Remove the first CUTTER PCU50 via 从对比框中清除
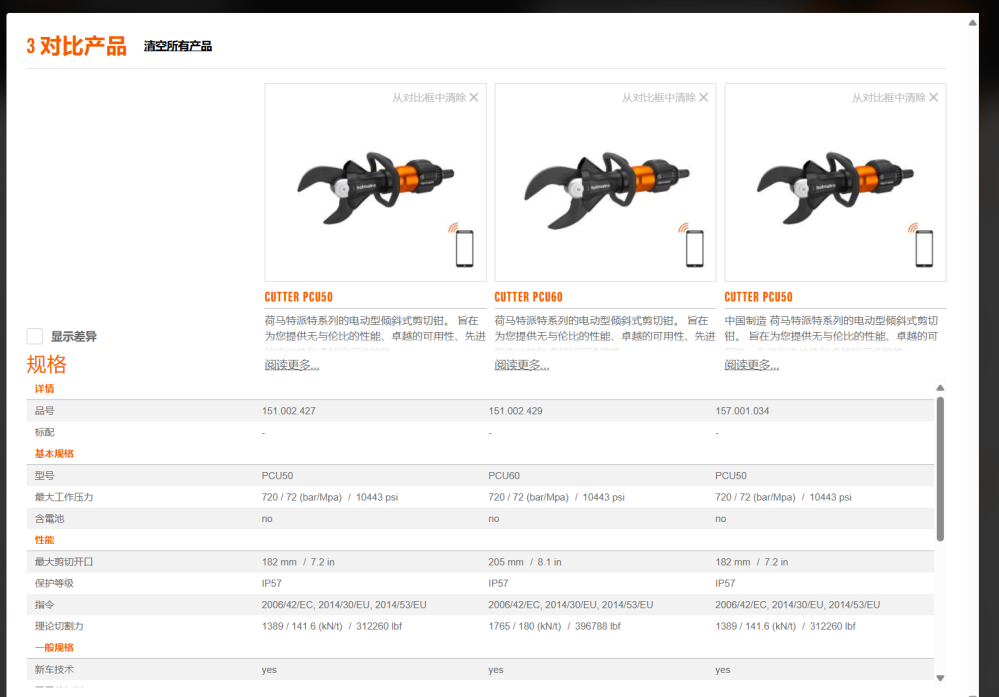The height and width of the screenshot is (697, 999). 435,97
